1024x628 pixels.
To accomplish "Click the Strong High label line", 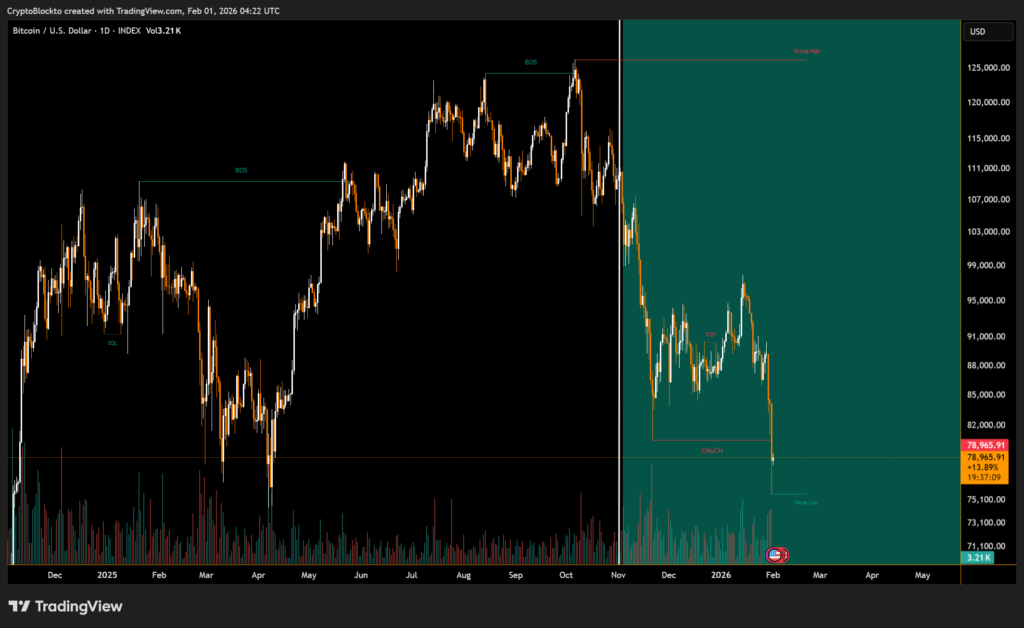I will pyautogui.click(x=808, y=51).
